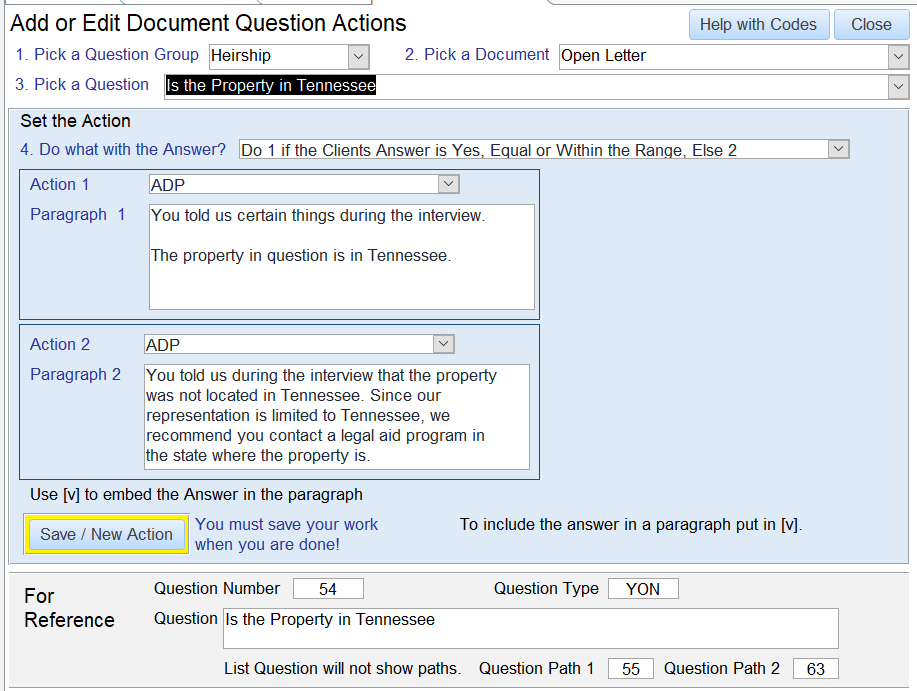Click inside the Paragraph 1 text box
This screenshot has width=917, height=691.
click(x=341, y=257)
